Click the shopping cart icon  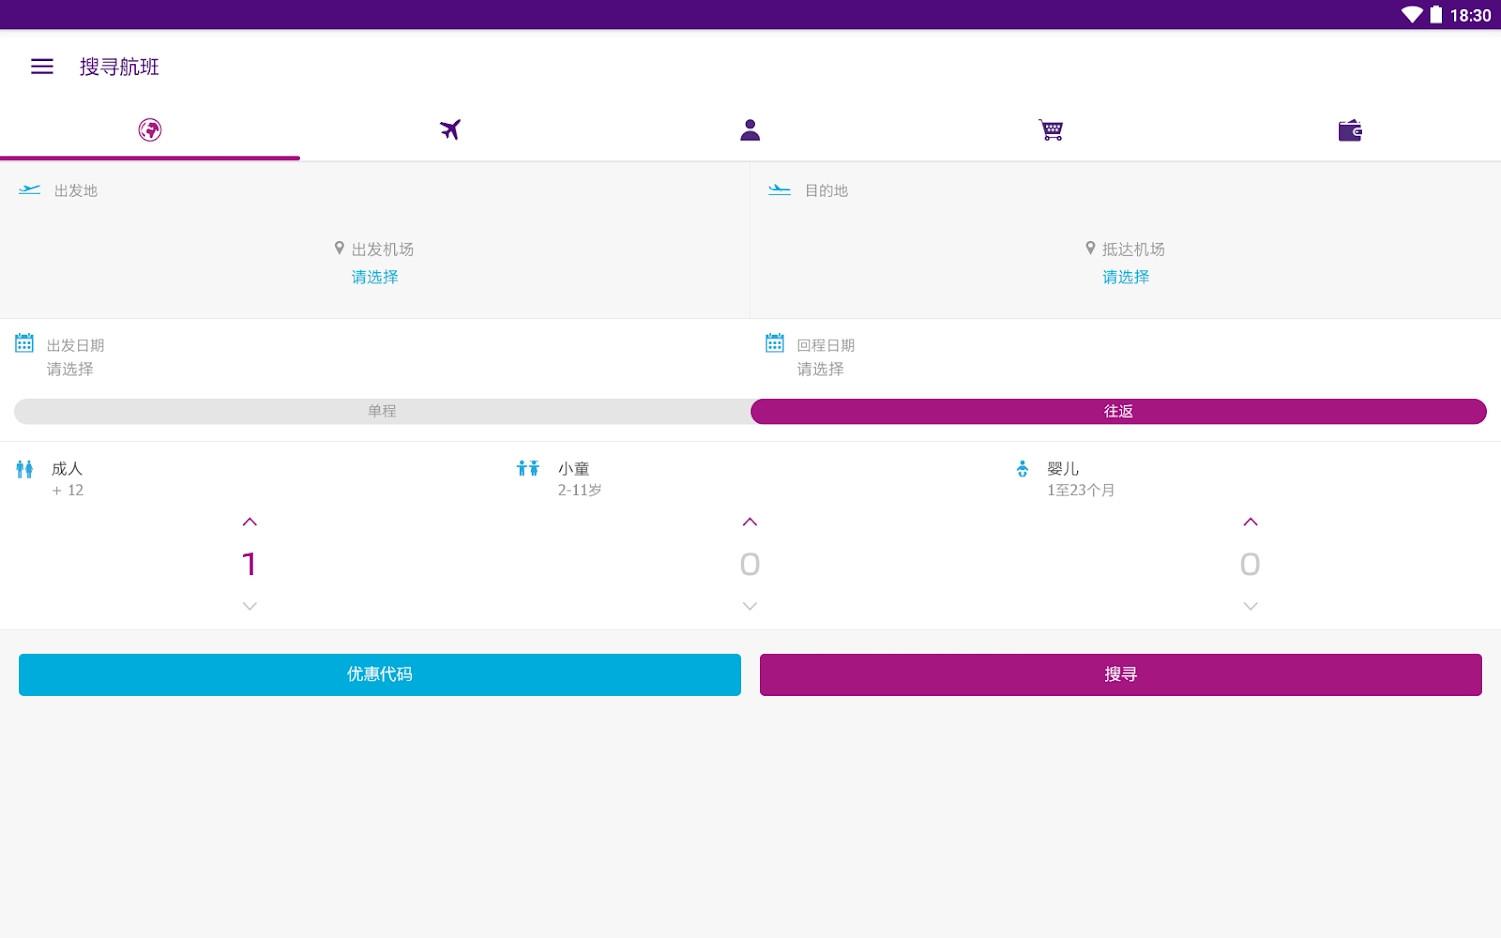point(1050,129)
